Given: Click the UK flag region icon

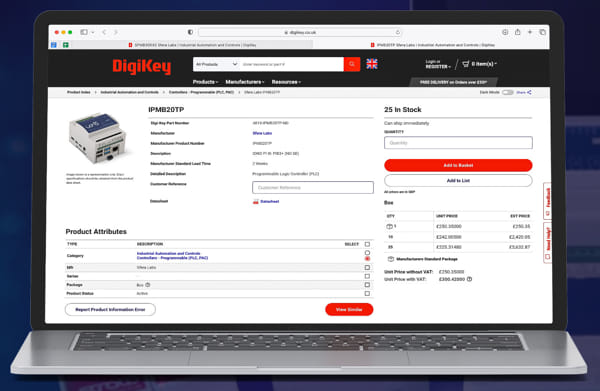Looking at the screenshot, I should 372,64.
